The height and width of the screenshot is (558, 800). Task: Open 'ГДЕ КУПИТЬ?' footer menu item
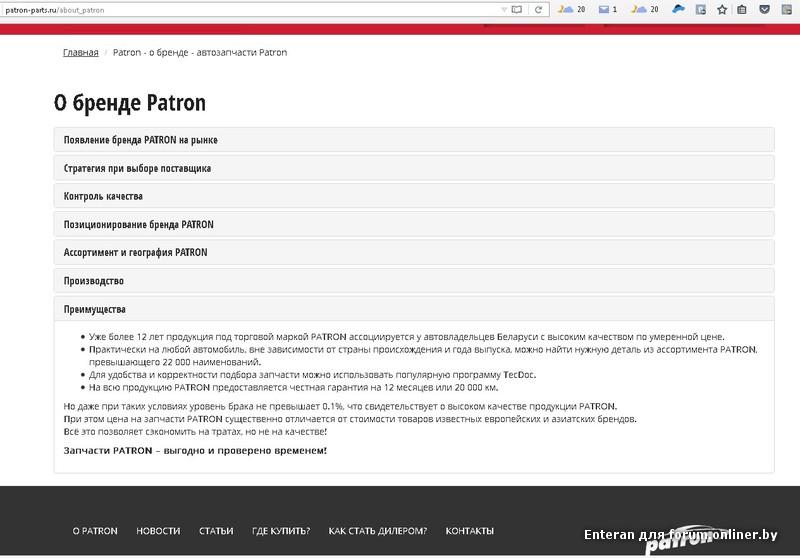click(x=281, y=531)
